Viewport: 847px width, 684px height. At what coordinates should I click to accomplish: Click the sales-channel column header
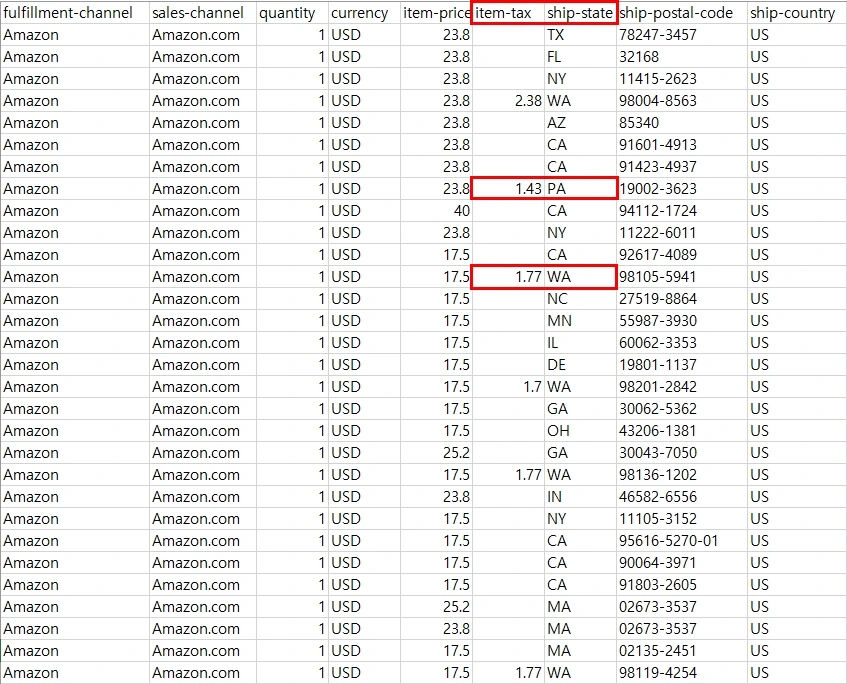click(197, 13)
